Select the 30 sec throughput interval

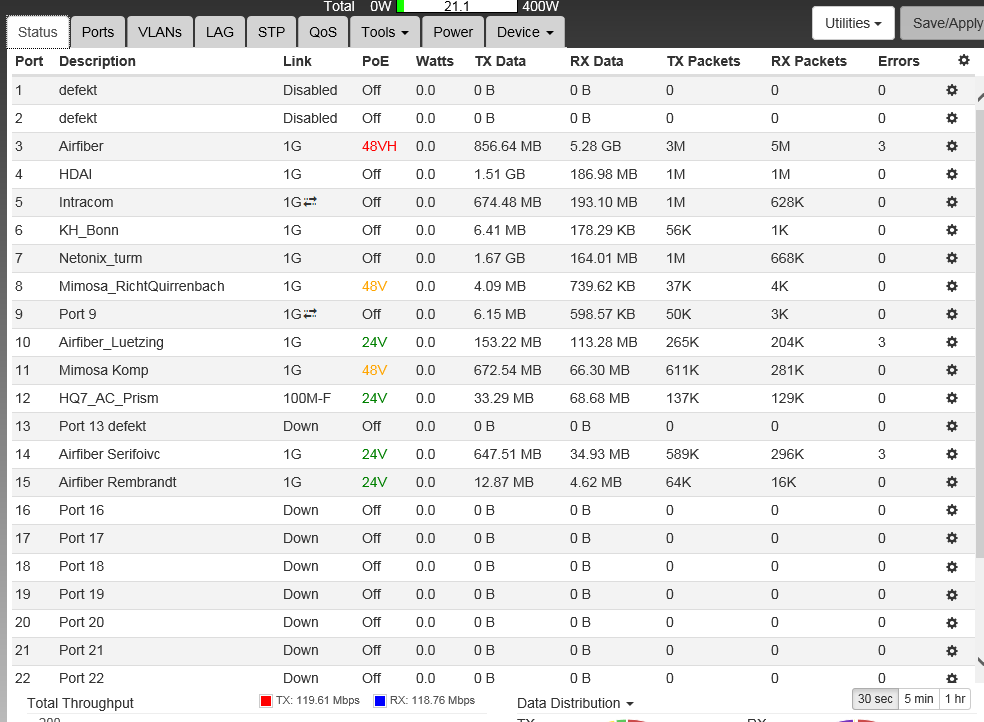(875, 699)
